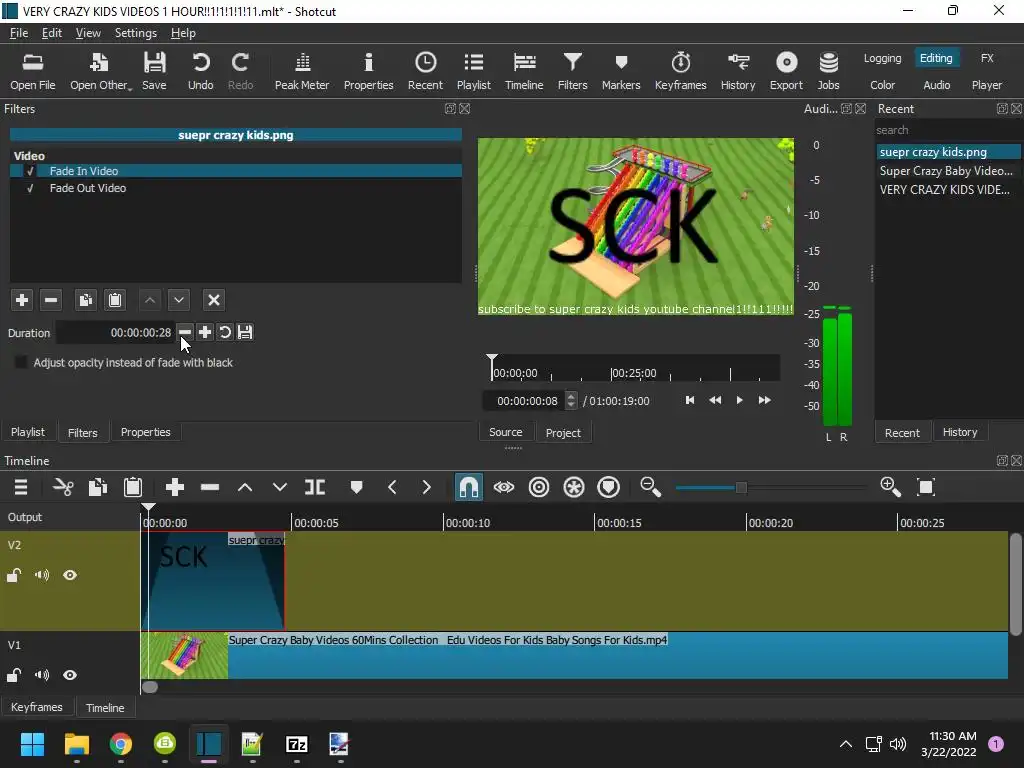Viewport: 1024px width, 768px height.
Task: Open the Jobs panel
Action: click(828, 71)
